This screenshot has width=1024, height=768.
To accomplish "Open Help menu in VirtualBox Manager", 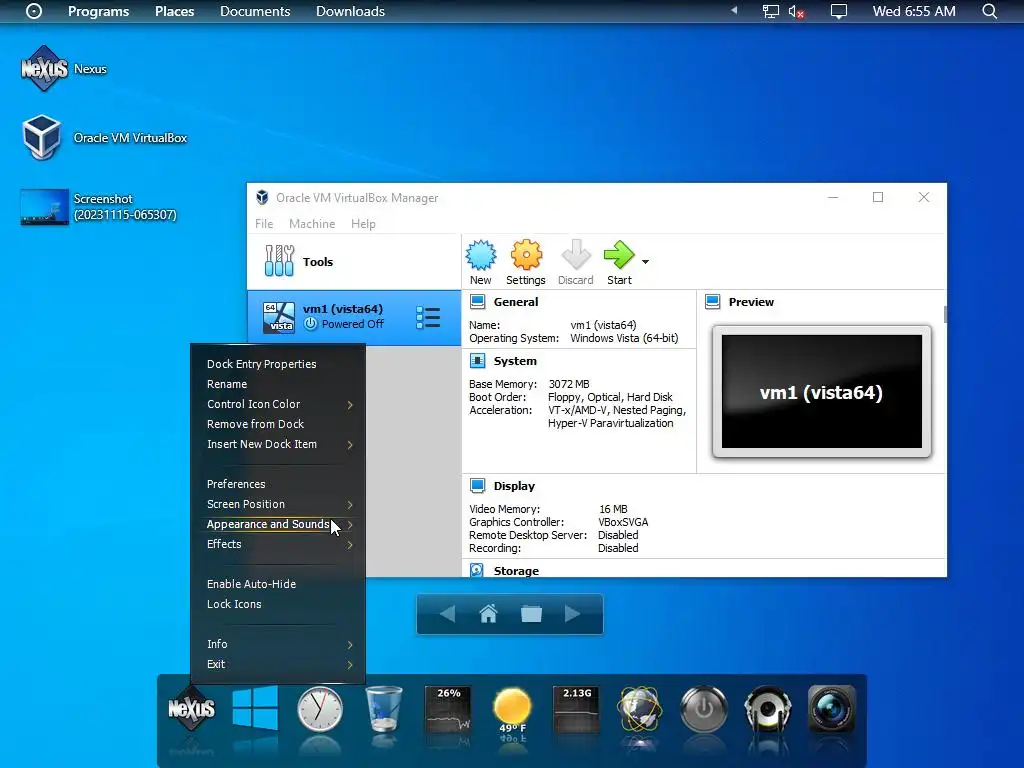I will point(363,223).
